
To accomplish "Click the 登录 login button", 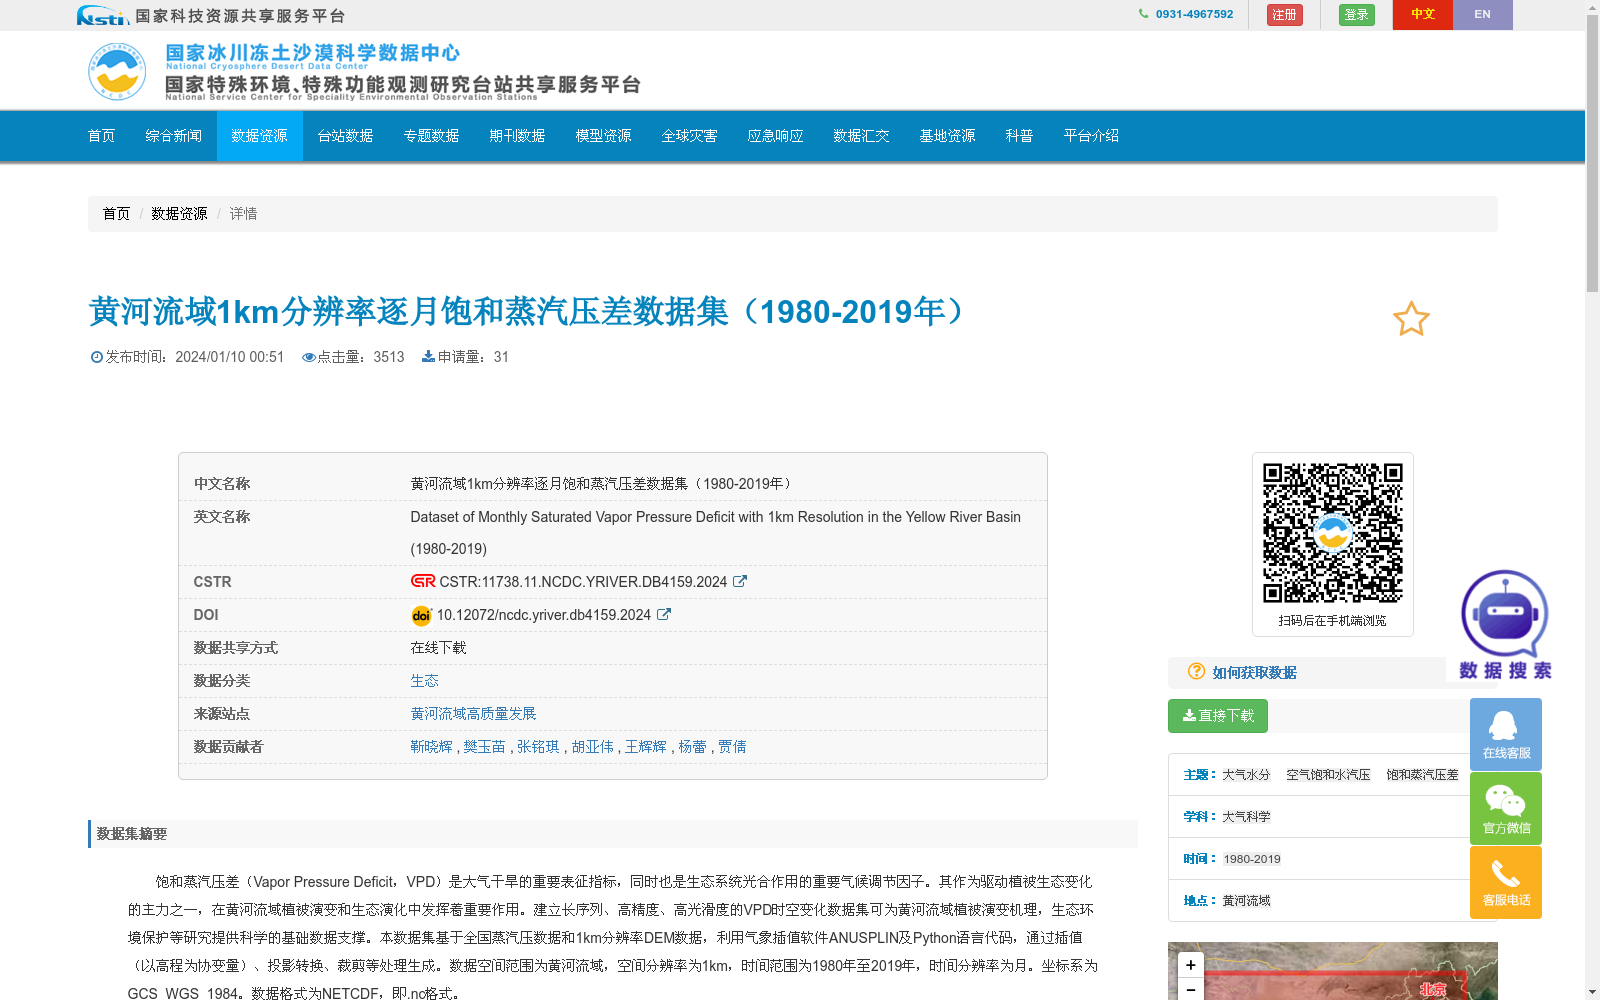I will (1356, 15).
